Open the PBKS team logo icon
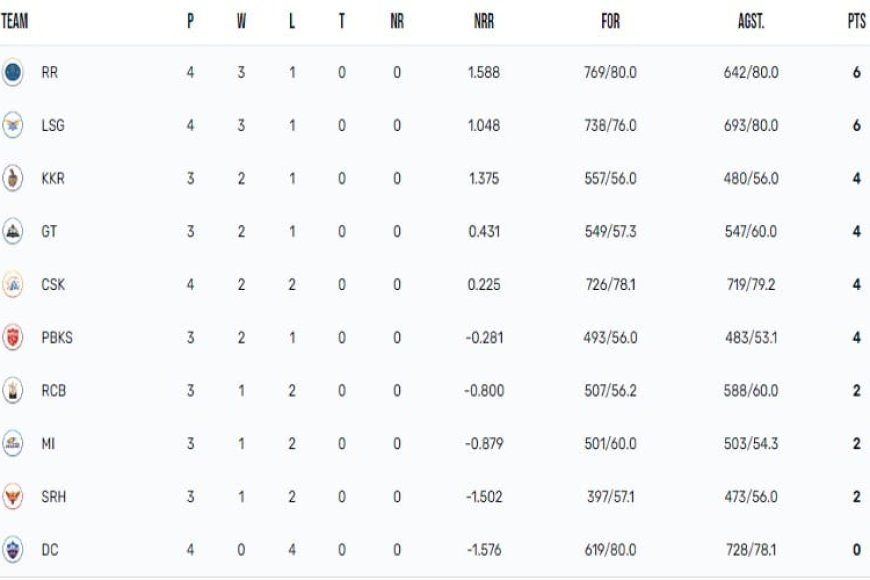870x580 pixels. click(12, 337)
